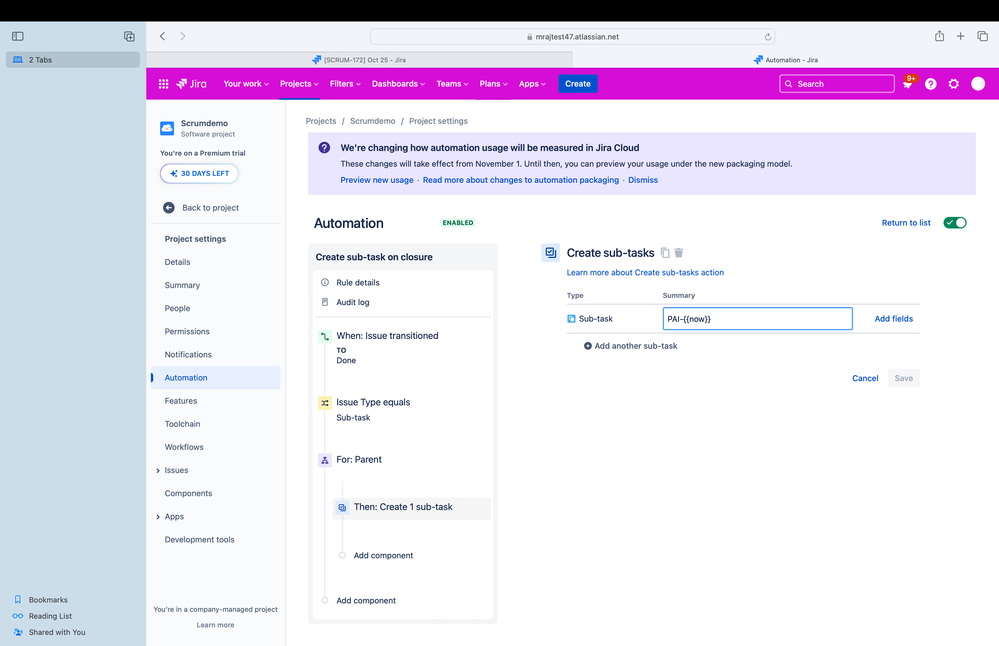The image size is (999, 646).
Task: Click the Create sub-tasks checkbox icon
Action: click(550, 252)
